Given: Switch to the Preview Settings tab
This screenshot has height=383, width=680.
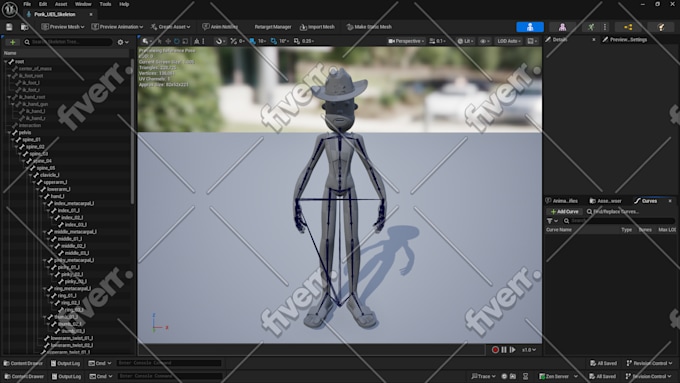Looking at the screenshot, I should click(625, 39).
